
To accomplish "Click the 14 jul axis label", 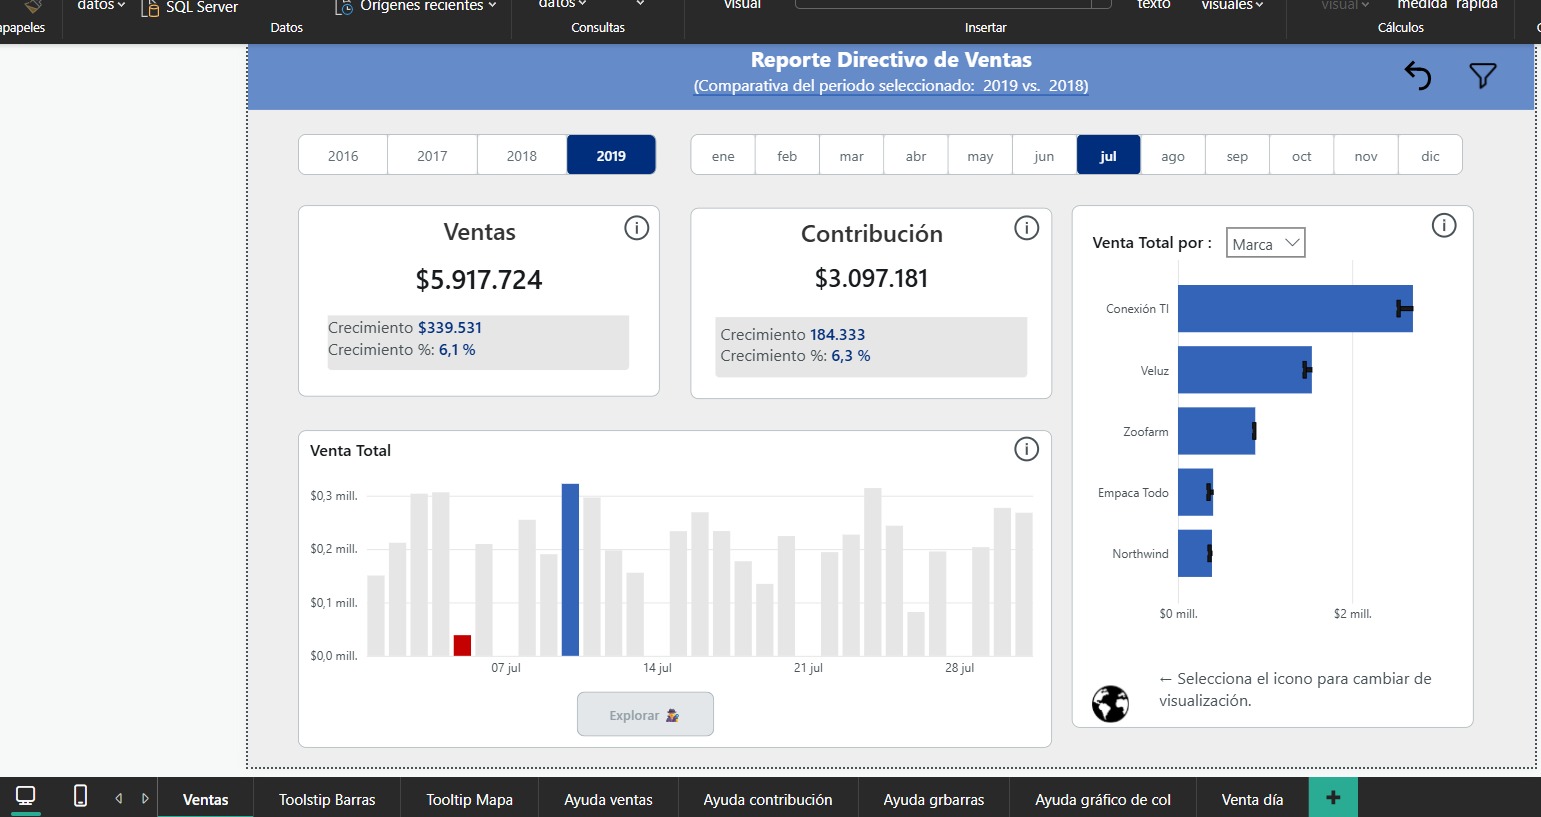I will (657, 668).
